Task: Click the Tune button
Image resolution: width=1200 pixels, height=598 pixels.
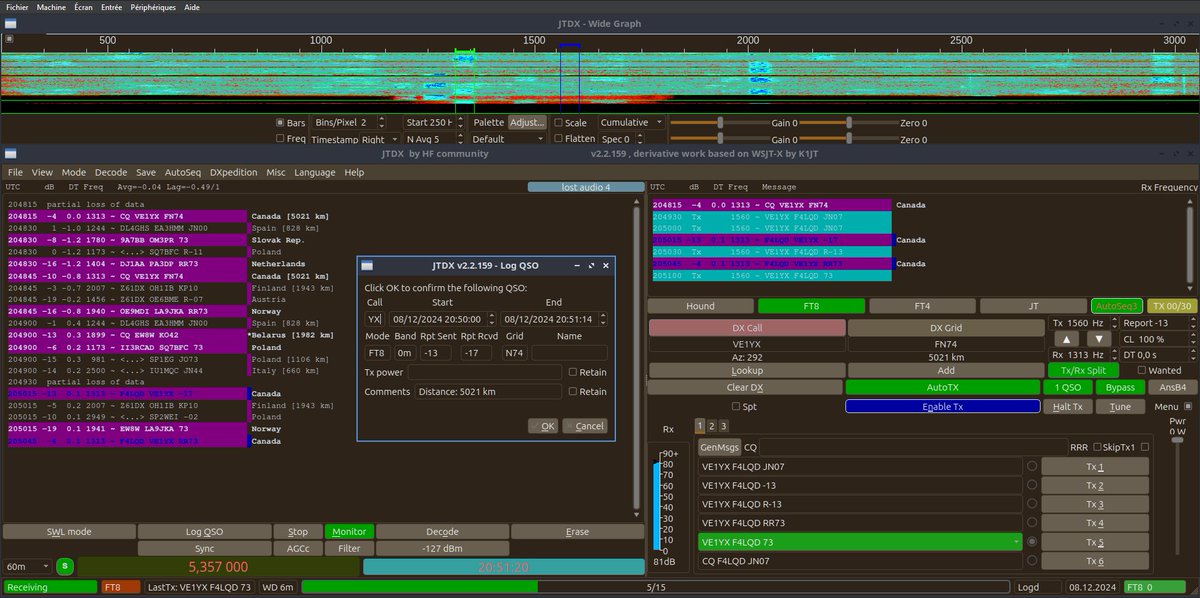Action: pyautogui.click(x=1120, y=407)
